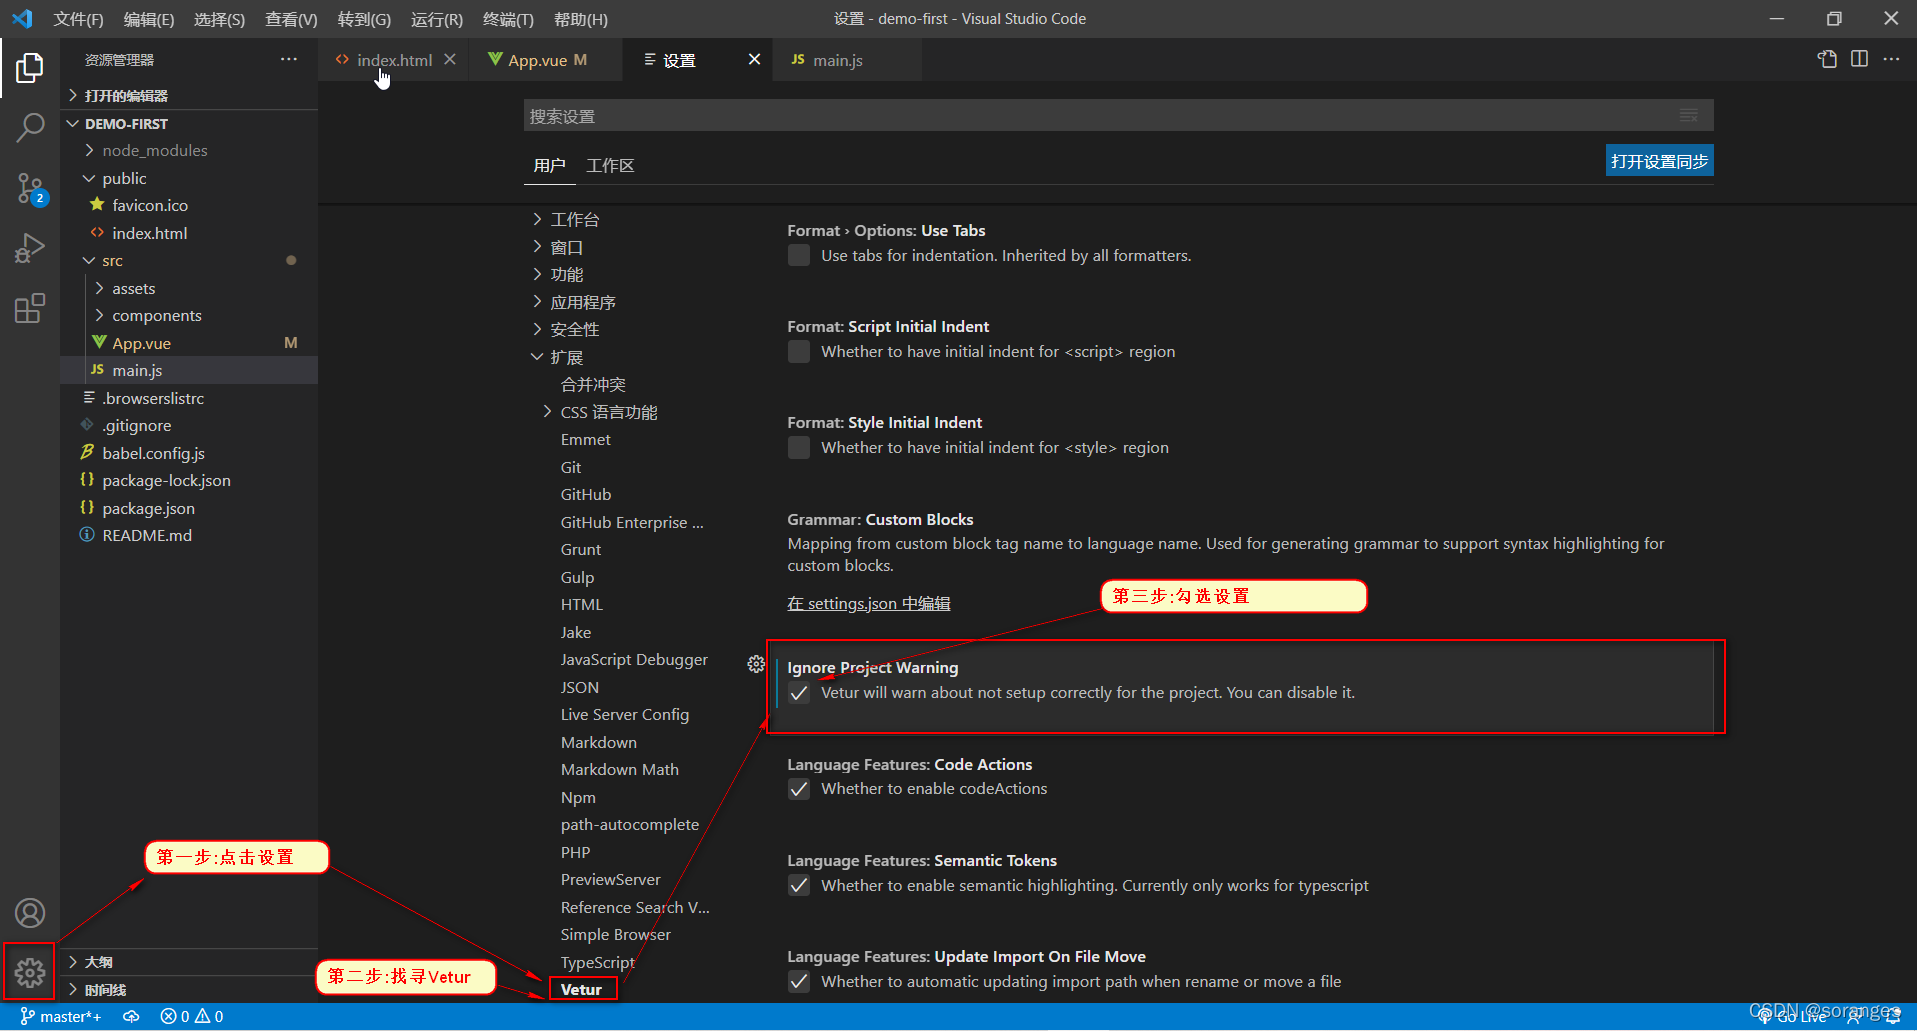The image size is (1917, 1031).
Task: Select Emmet in settings extension list
Action: (586, 439)
